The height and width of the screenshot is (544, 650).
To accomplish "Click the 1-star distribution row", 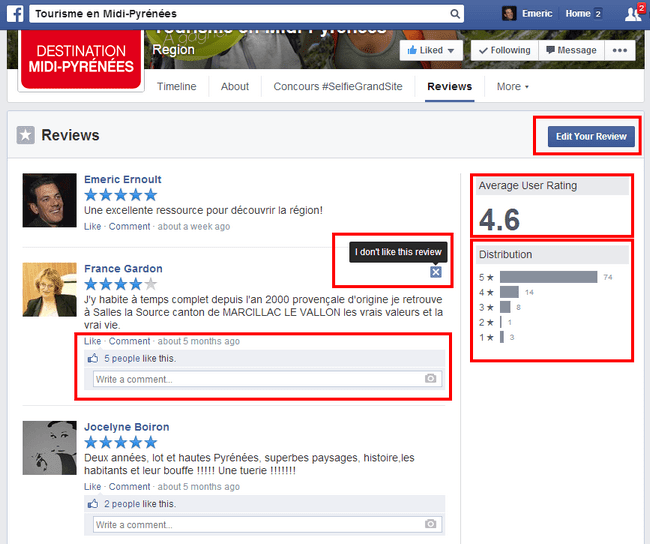I will 497,337.
